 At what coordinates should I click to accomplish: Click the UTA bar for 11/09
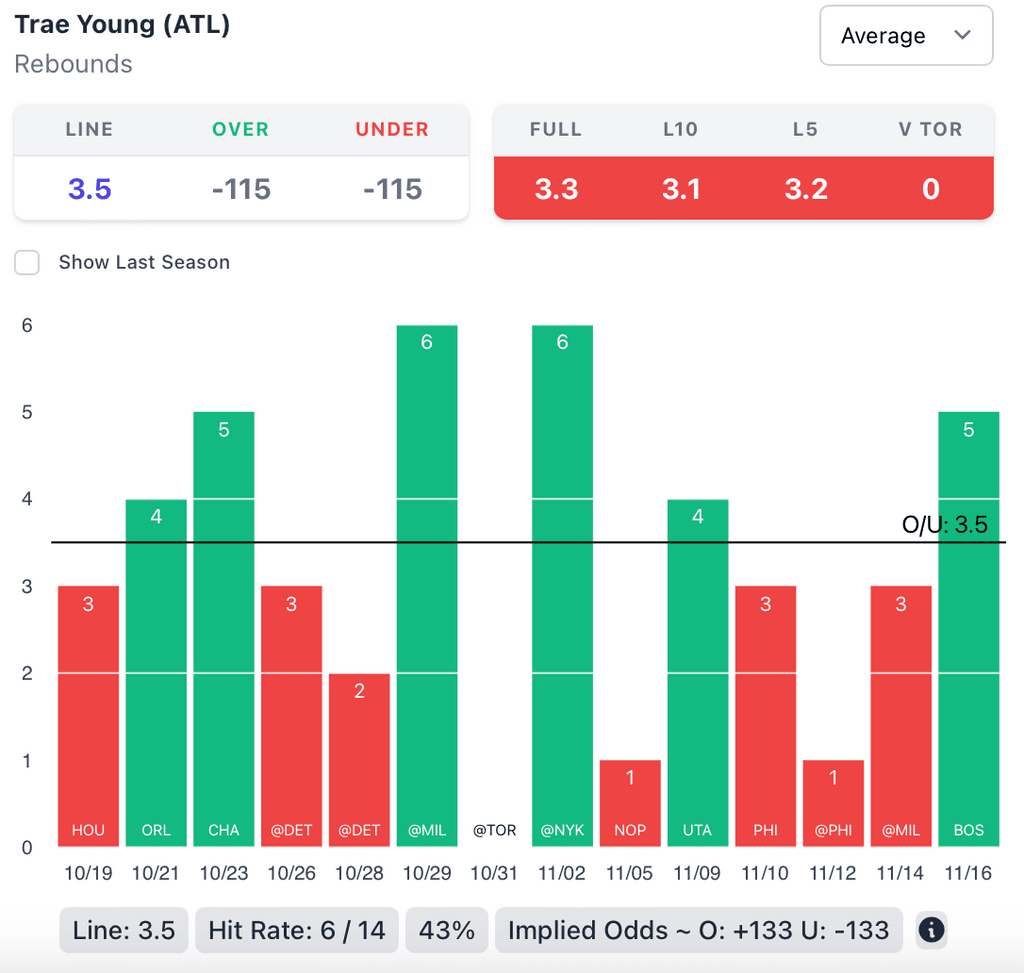click(x=697, y=673)
